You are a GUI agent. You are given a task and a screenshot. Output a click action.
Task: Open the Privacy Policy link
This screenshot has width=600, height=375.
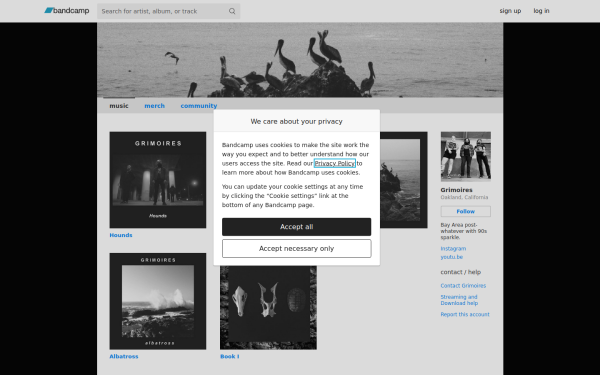coord(335,163)
